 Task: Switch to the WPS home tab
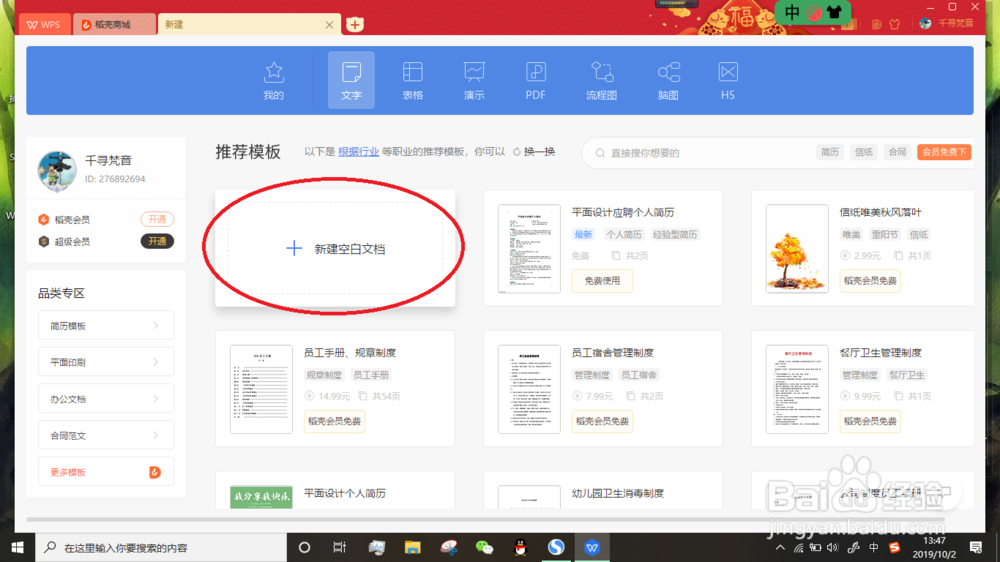(x=43, y=24)
